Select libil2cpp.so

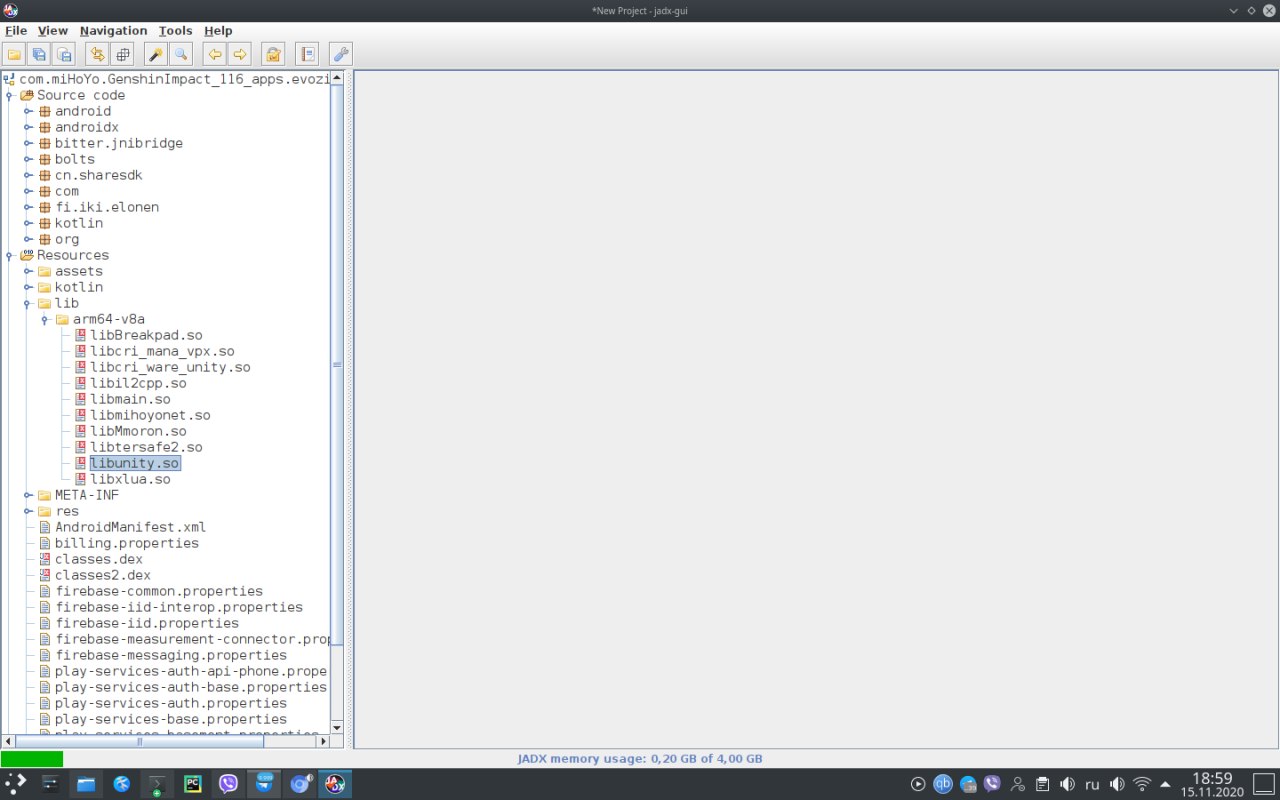click(138, 383)
